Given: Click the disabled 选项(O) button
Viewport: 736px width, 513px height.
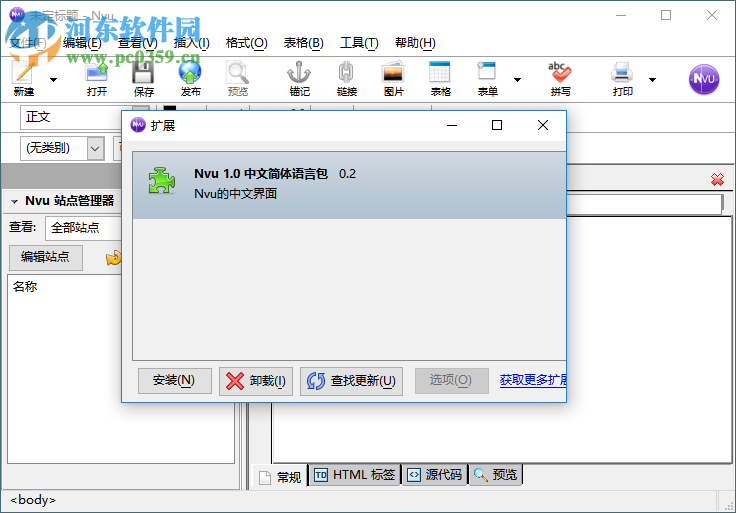Looking at the screenshot, I should pyautogui.click(x=451, y=380).
